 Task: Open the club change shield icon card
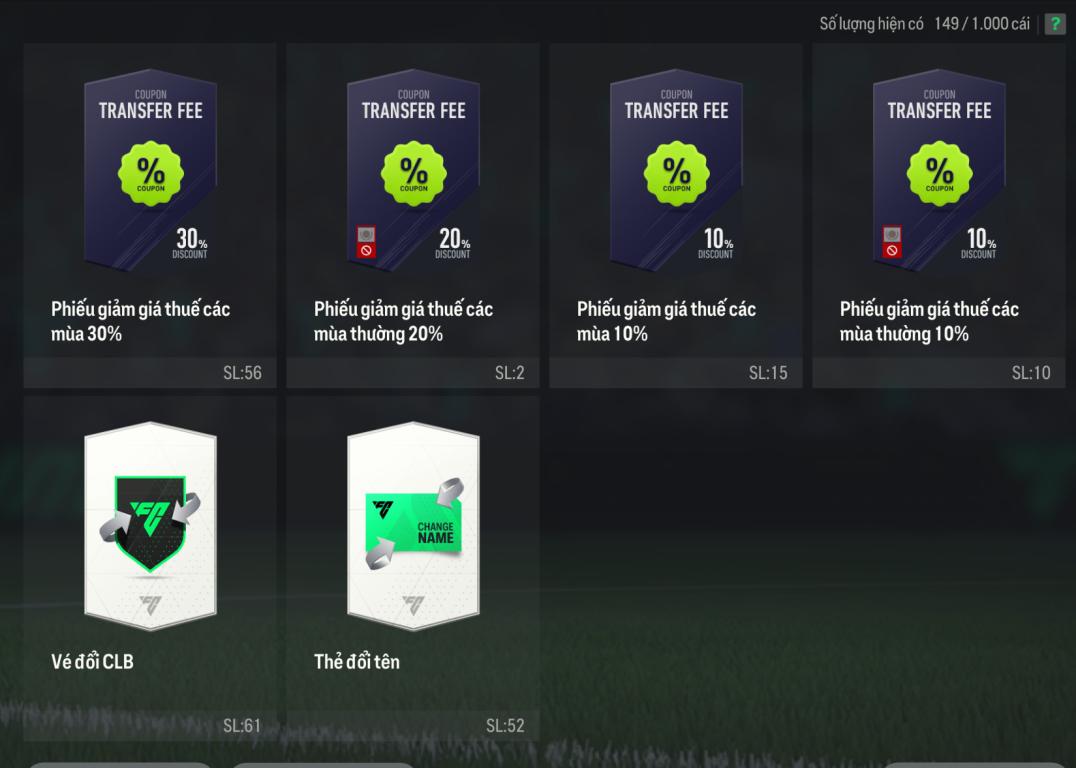tap(150, 526)
